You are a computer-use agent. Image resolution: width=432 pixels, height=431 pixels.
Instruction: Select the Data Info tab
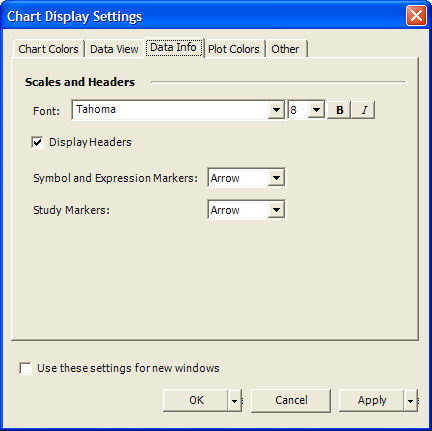click(x=173, y=47)
